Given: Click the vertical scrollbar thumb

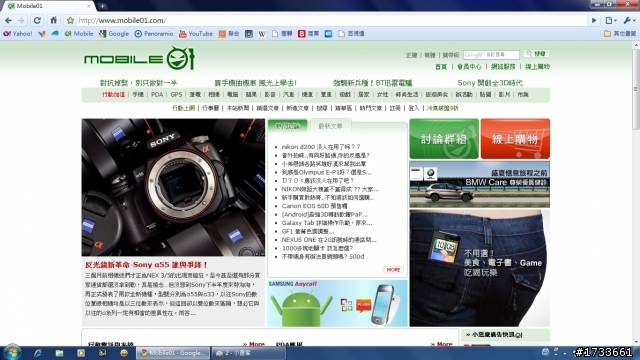Looking at the screenshot, I should [636, 88].
